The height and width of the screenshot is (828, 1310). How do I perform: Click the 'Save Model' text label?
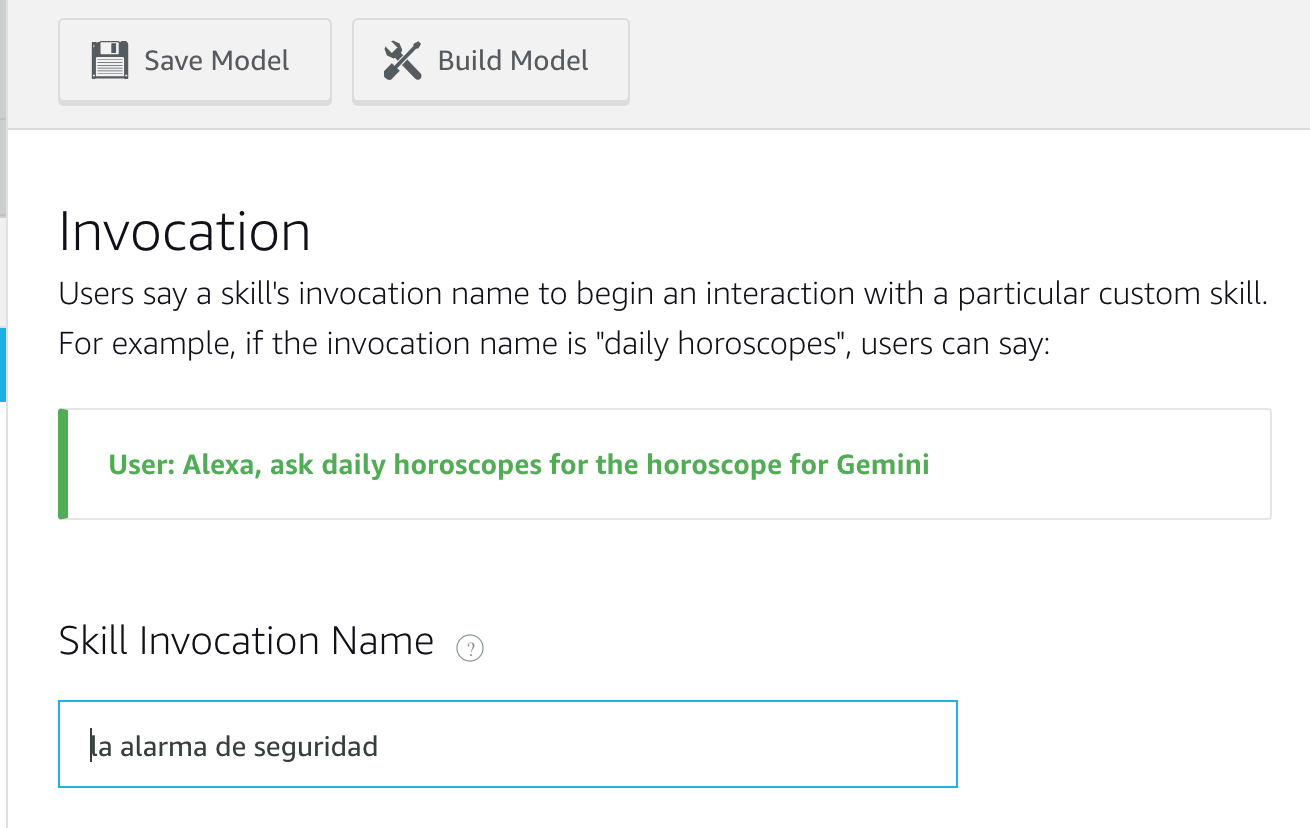point(217,61)
